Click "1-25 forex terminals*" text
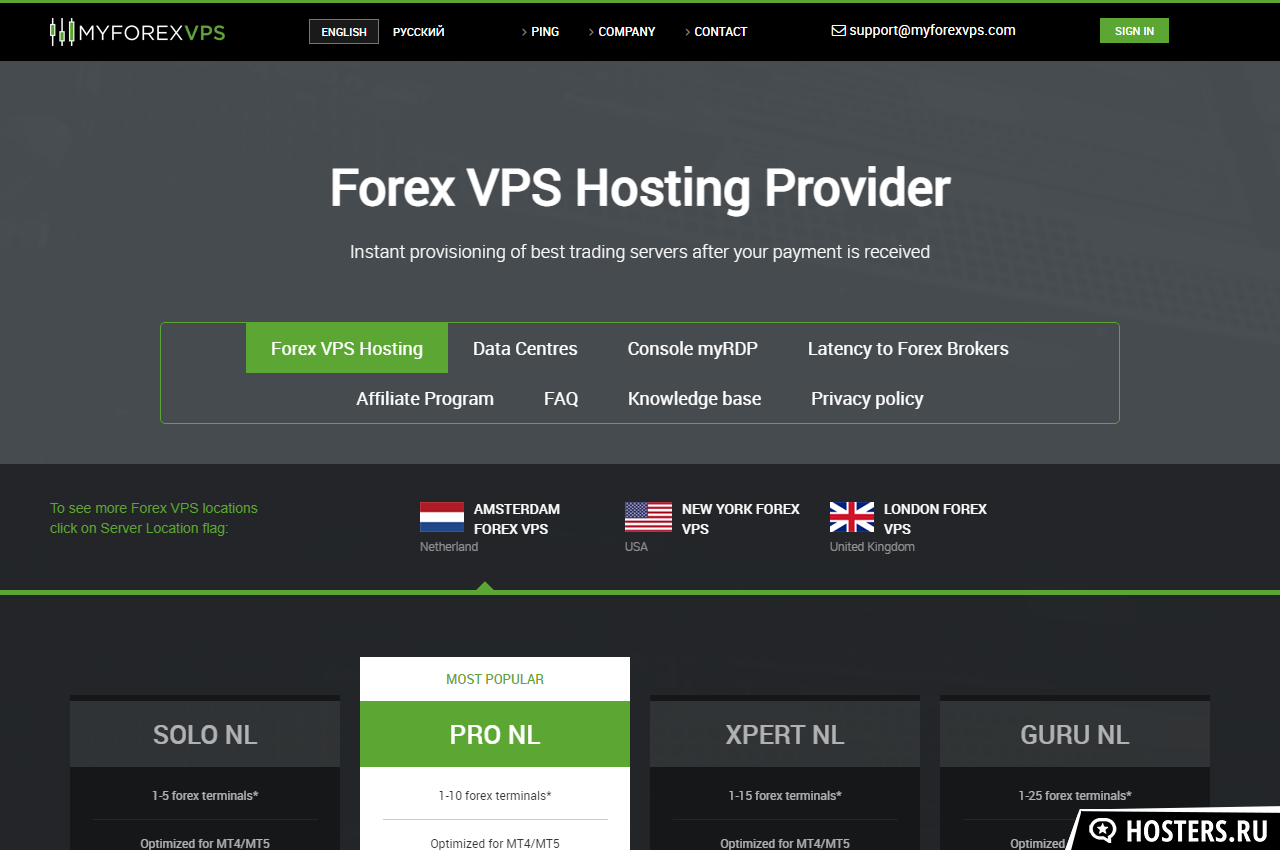 (x=1075, y=796)
